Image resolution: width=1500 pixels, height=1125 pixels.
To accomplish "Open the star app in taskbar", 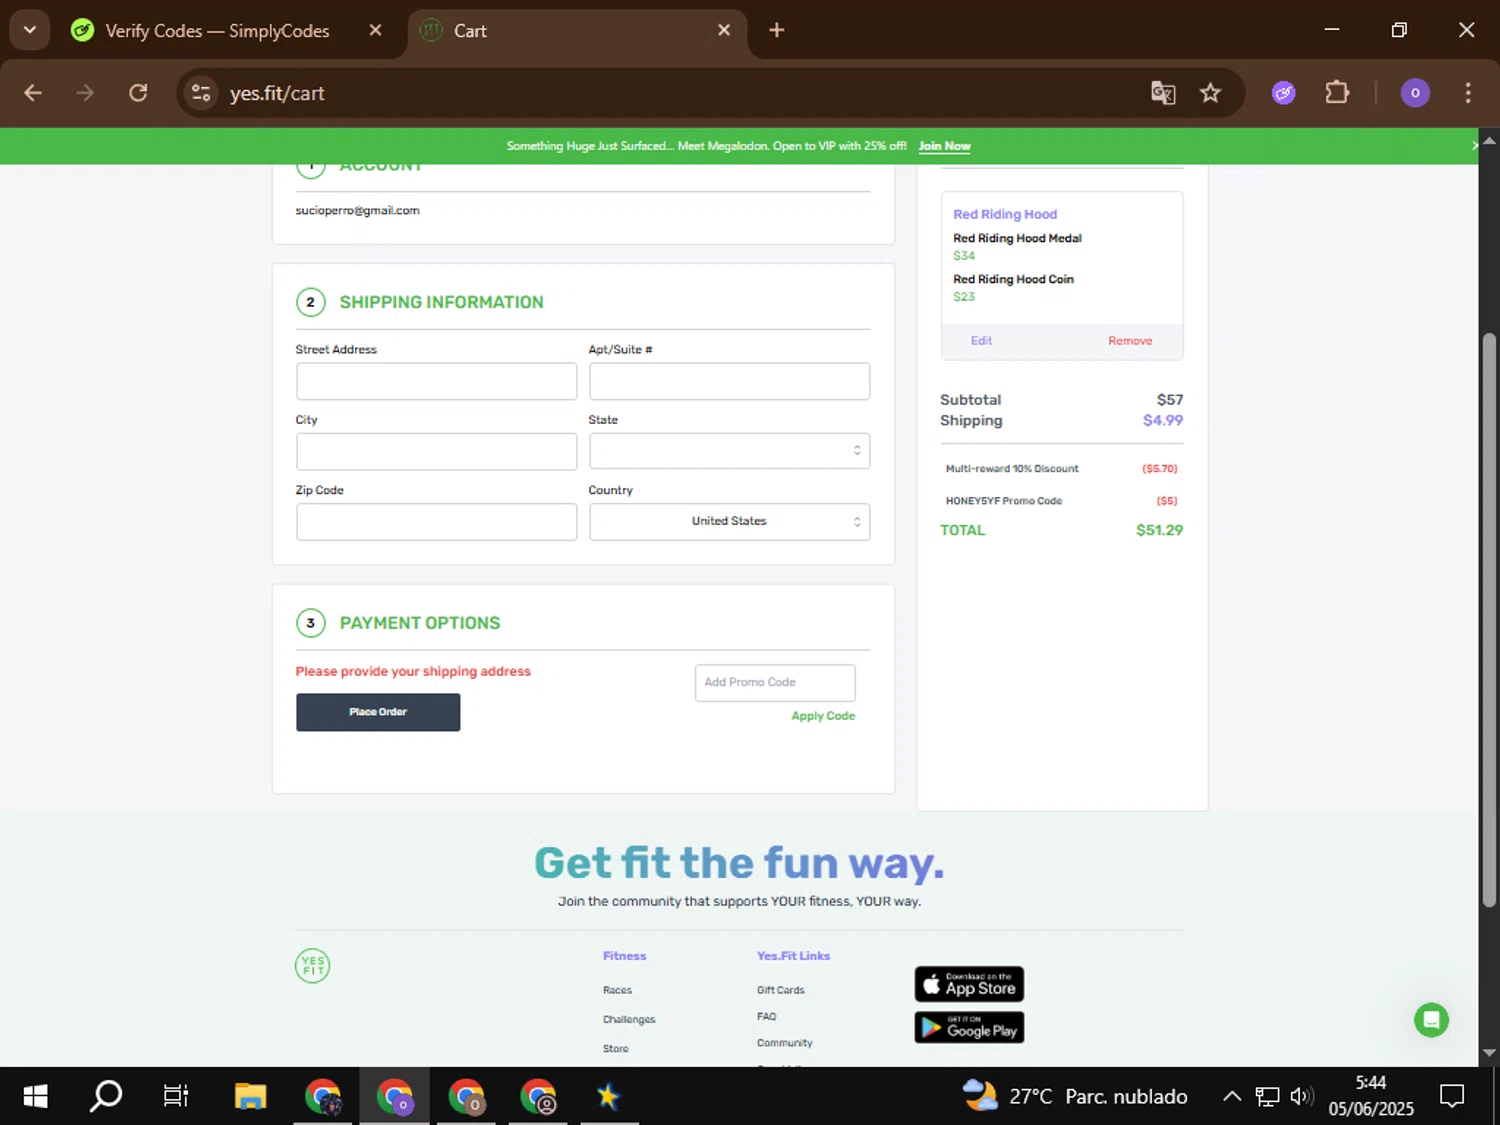I will pos(608,1096).
